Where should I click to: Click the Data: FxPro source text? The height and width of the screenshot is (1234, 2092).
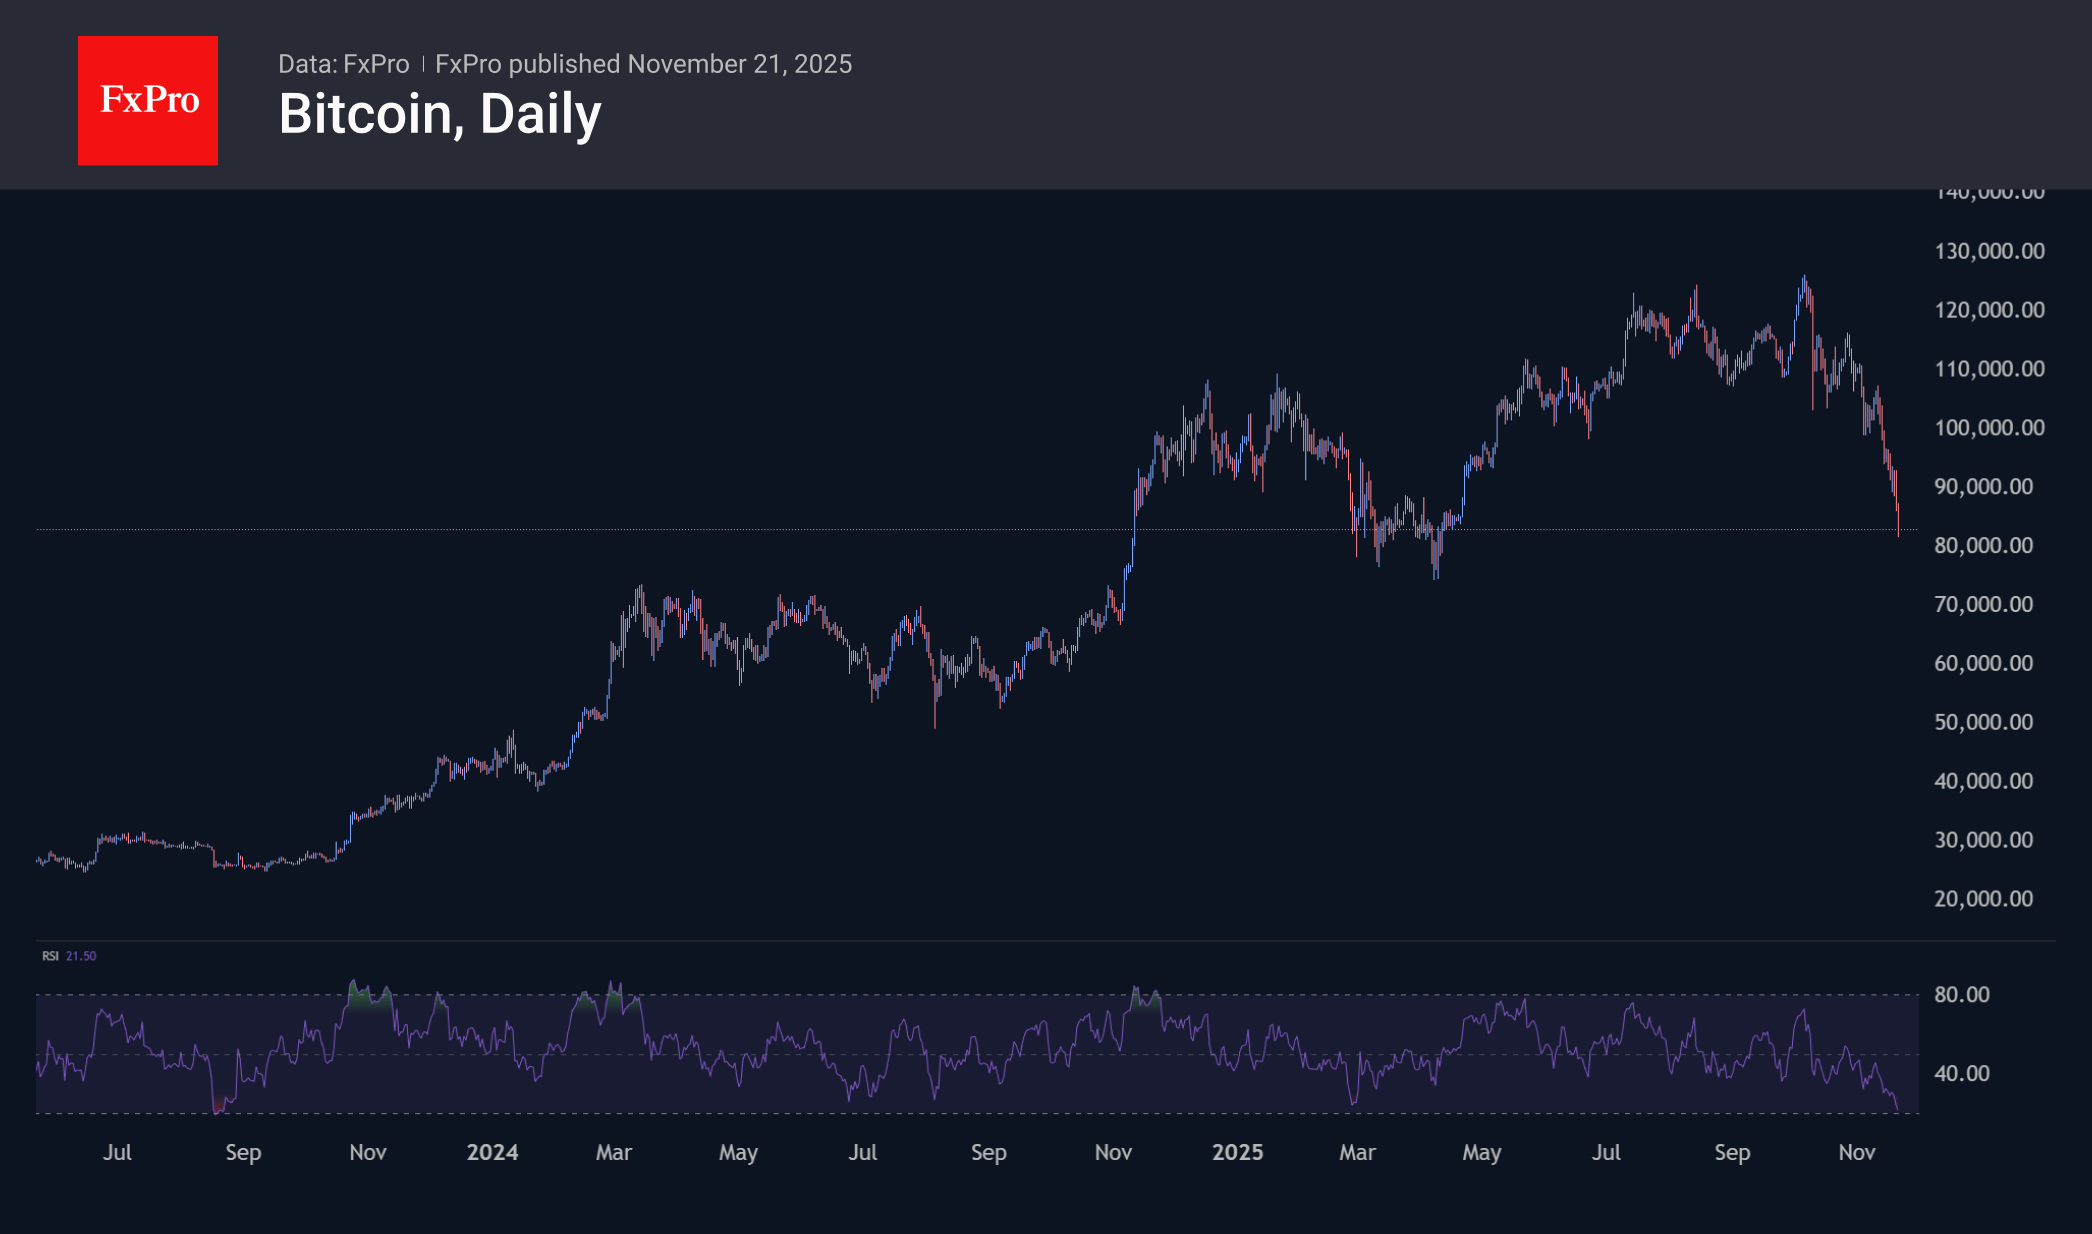(343, 64)
